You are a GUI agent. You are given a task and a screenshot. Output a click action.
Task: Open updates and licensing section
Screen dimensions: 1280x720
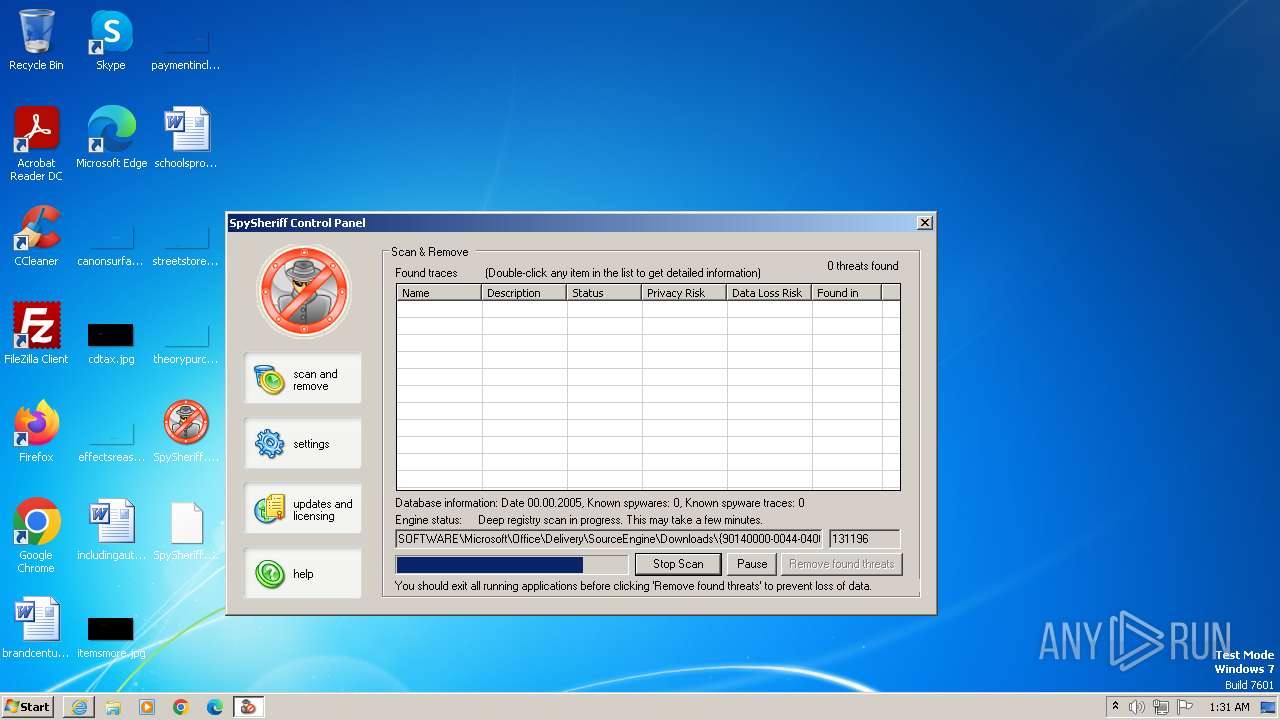click(303, 509)
